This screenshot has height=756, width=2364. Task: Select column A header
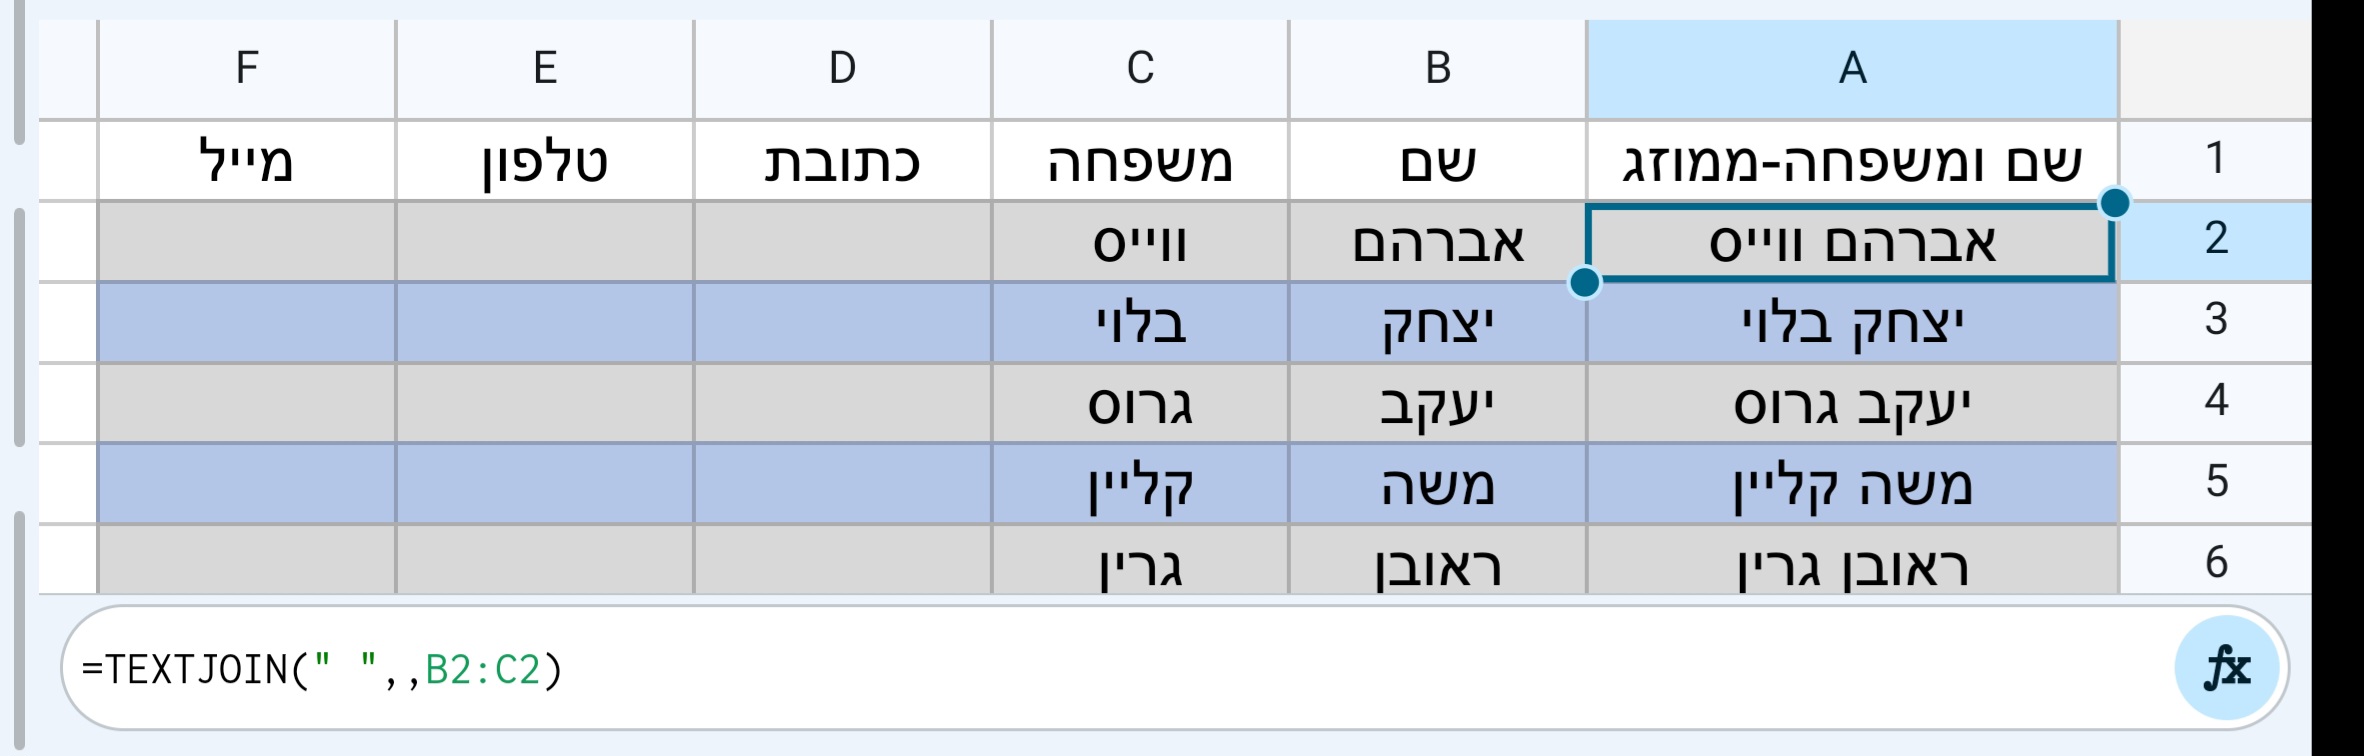(1855, 67)
